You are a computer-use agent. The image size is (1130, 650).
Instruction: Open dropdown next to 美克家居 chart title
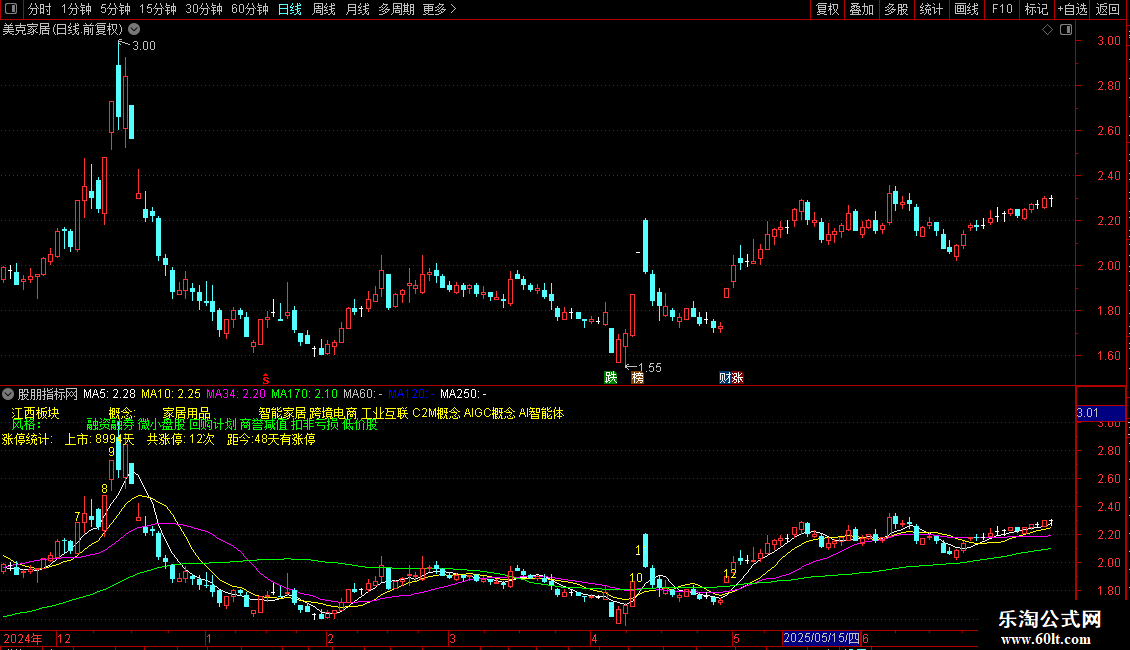(x=134, y=29)
